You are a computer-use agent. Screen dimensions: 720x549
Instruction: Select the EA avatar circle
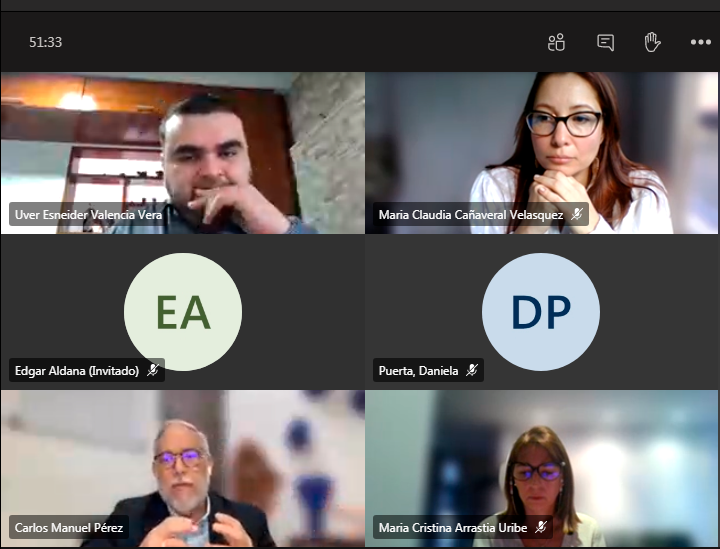182,312
